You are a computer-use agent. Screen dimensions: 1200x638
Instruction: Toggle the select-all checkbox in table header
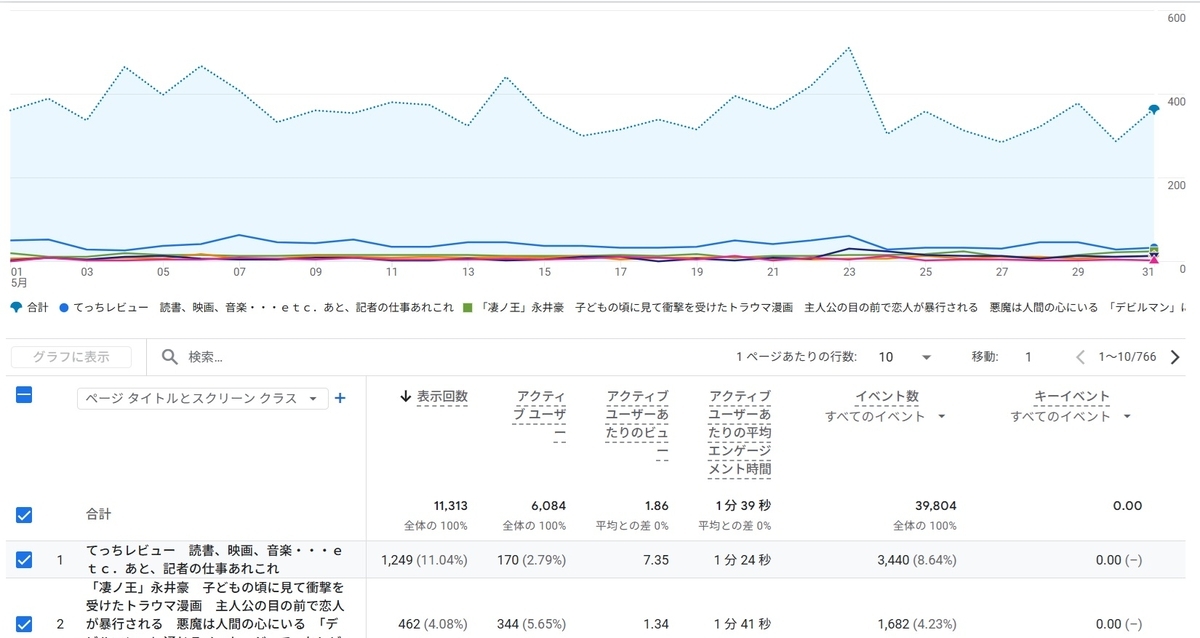[25, 395]
